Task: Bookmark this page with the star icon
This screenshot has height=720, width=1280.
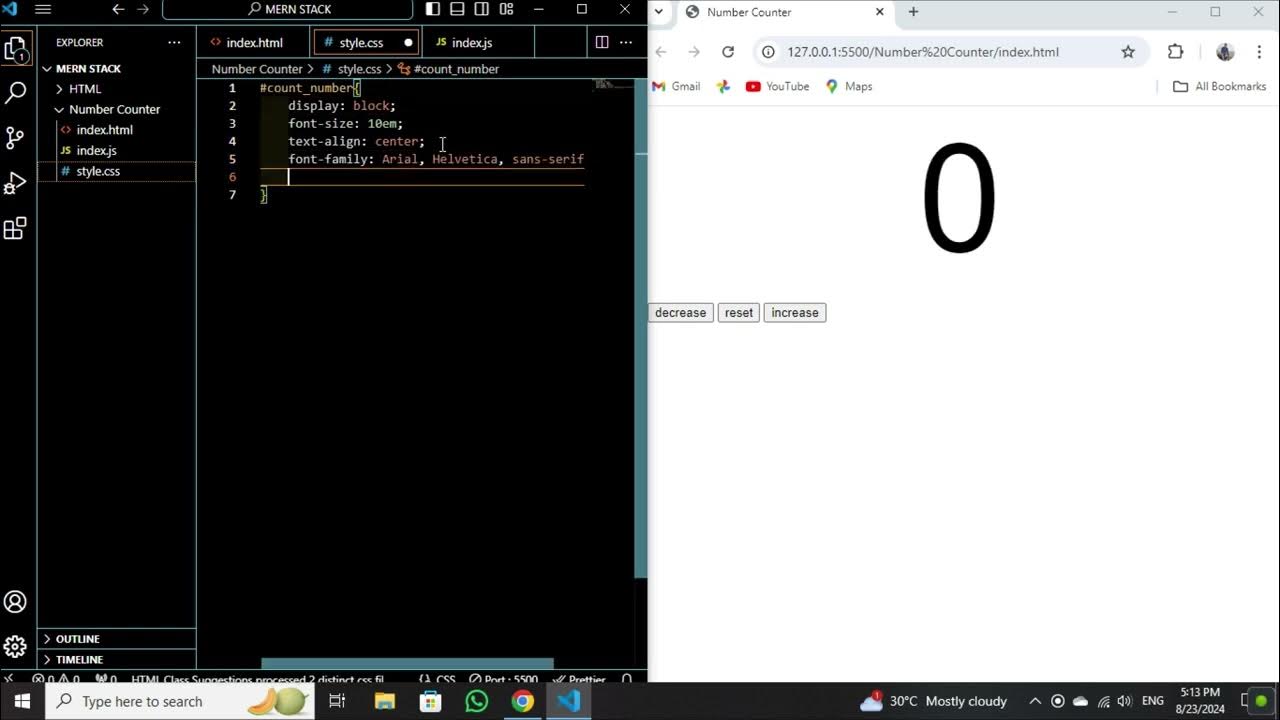Action: coord(1128,52)
